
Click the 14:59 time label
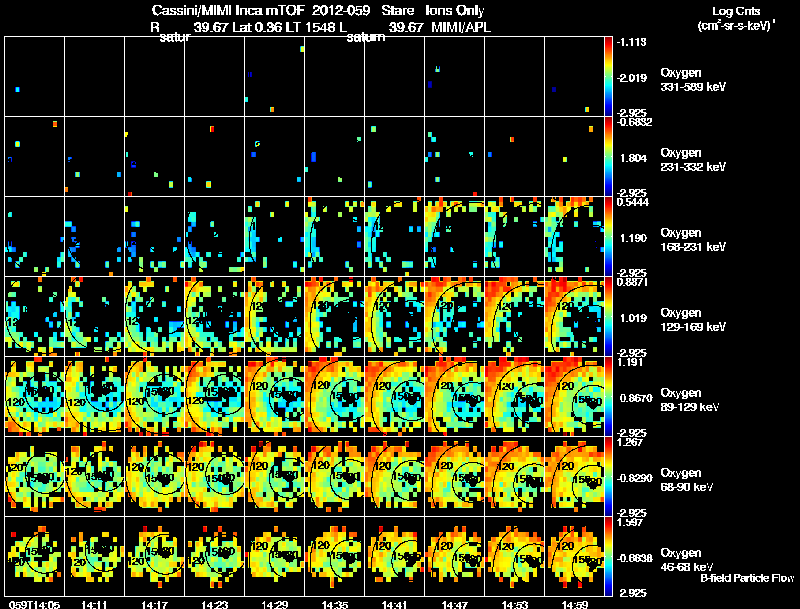pos(574,605)
